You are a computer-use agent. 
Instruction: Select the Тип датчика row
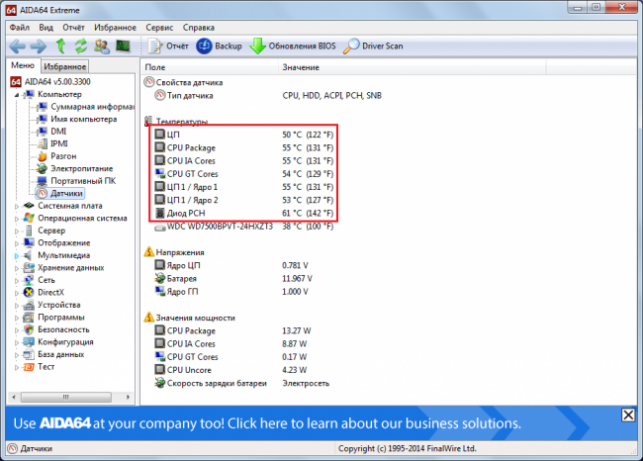(x=267, y=96)
